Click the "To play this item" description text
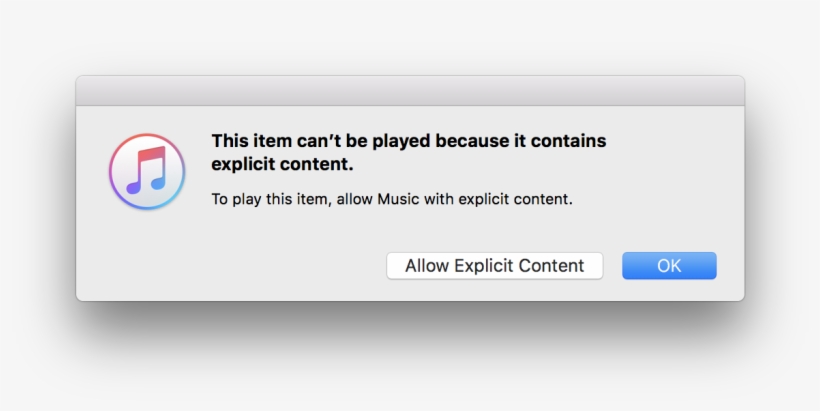 (x=270, y=199)
